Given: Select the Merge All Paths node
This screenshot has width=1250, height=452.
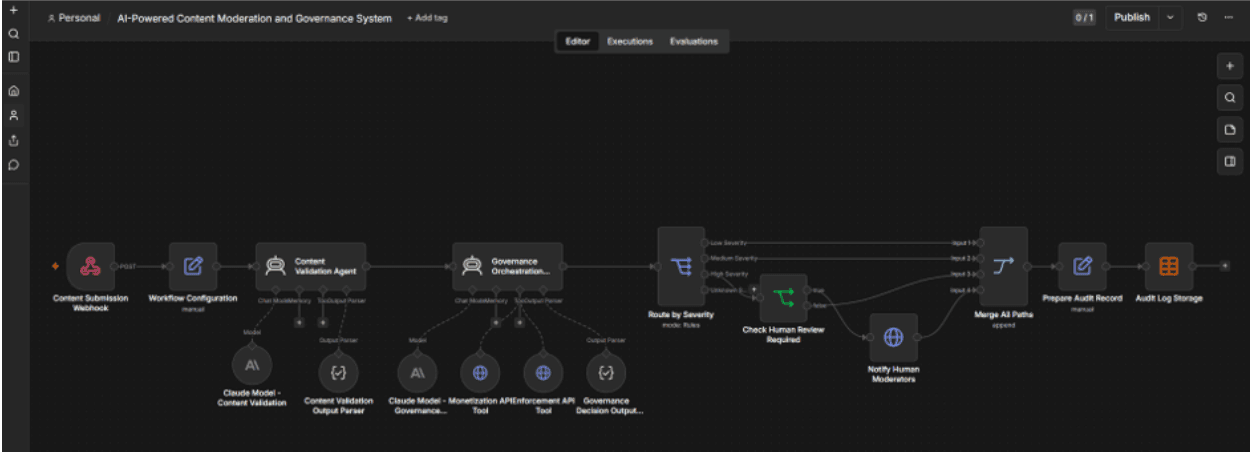Looking at the screenshot, I should pos(1004,266).
